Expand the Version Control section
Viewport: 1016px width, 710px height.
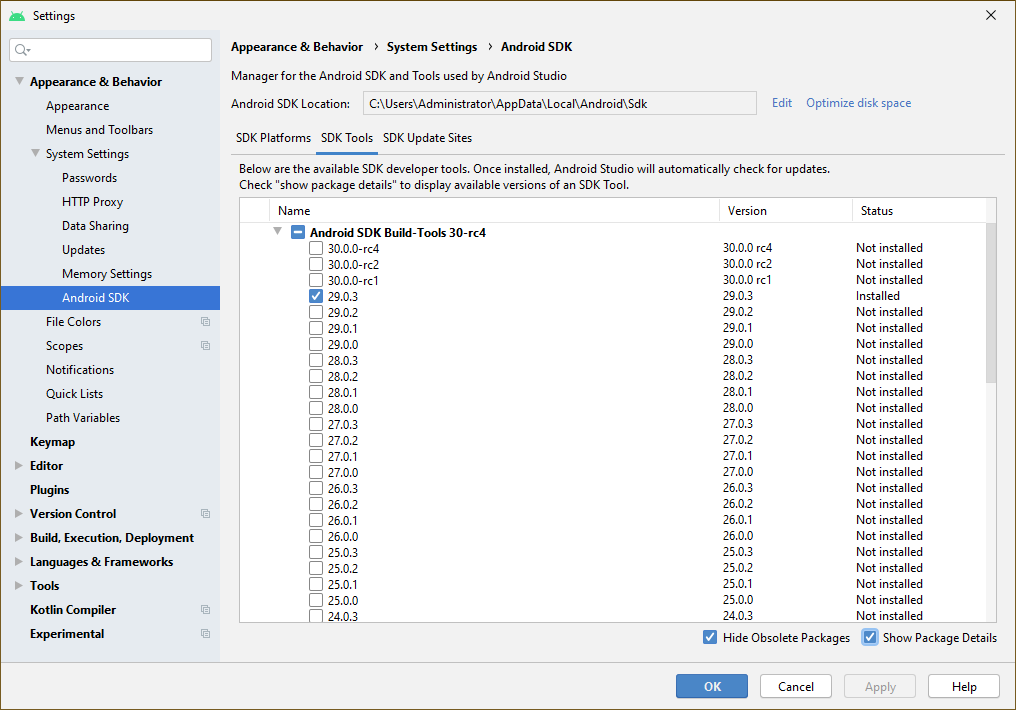(19, 513)
